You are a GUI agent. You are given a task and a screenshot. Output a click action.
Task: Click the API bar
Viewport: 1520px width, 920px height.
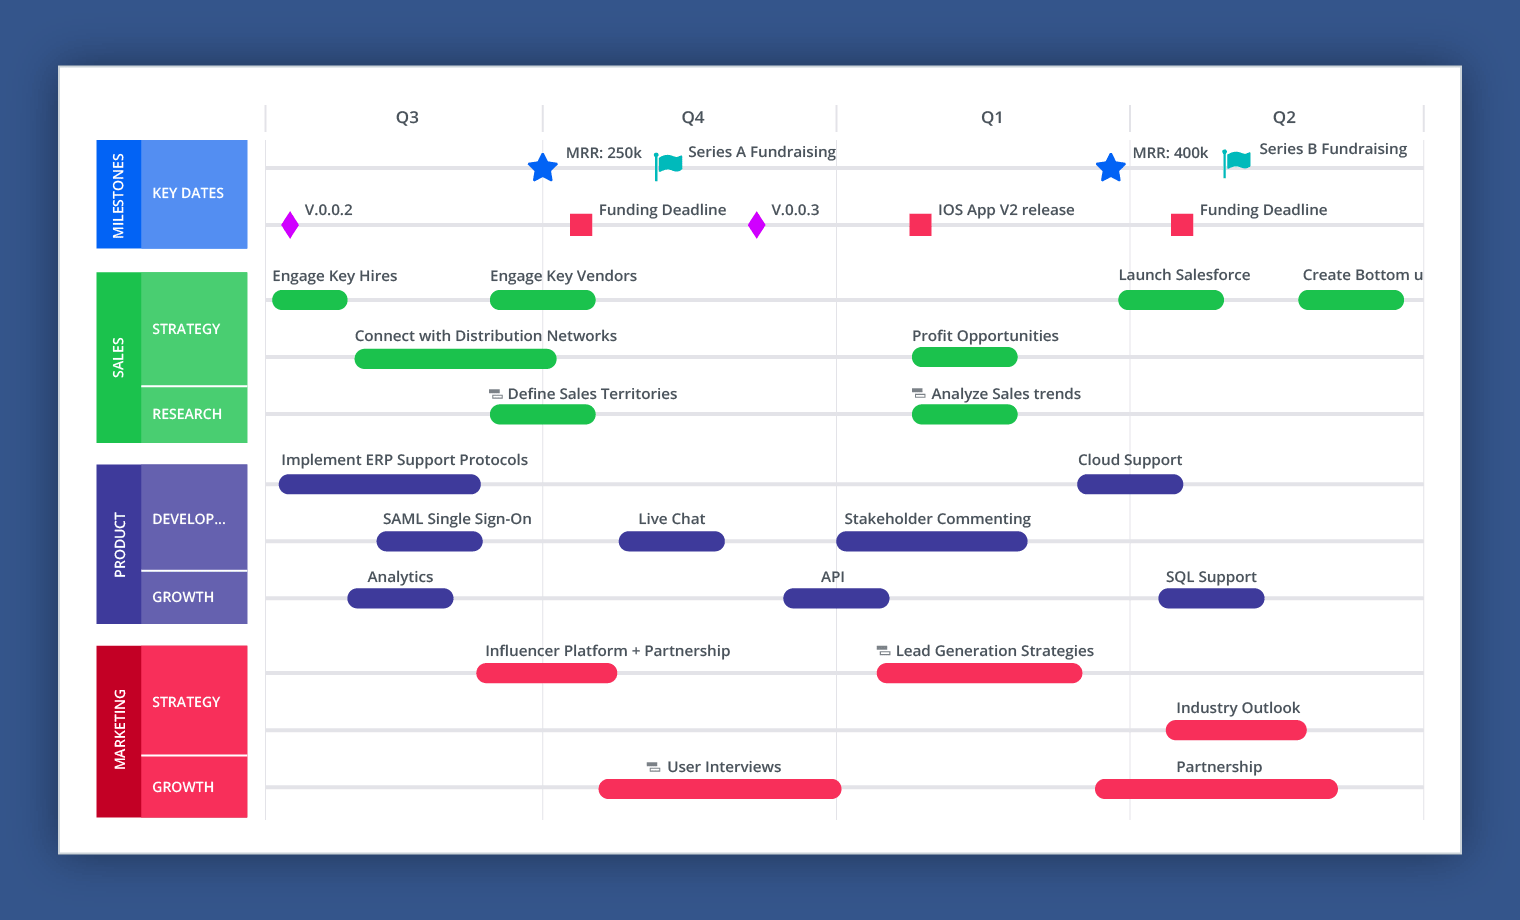coord(836,599)
